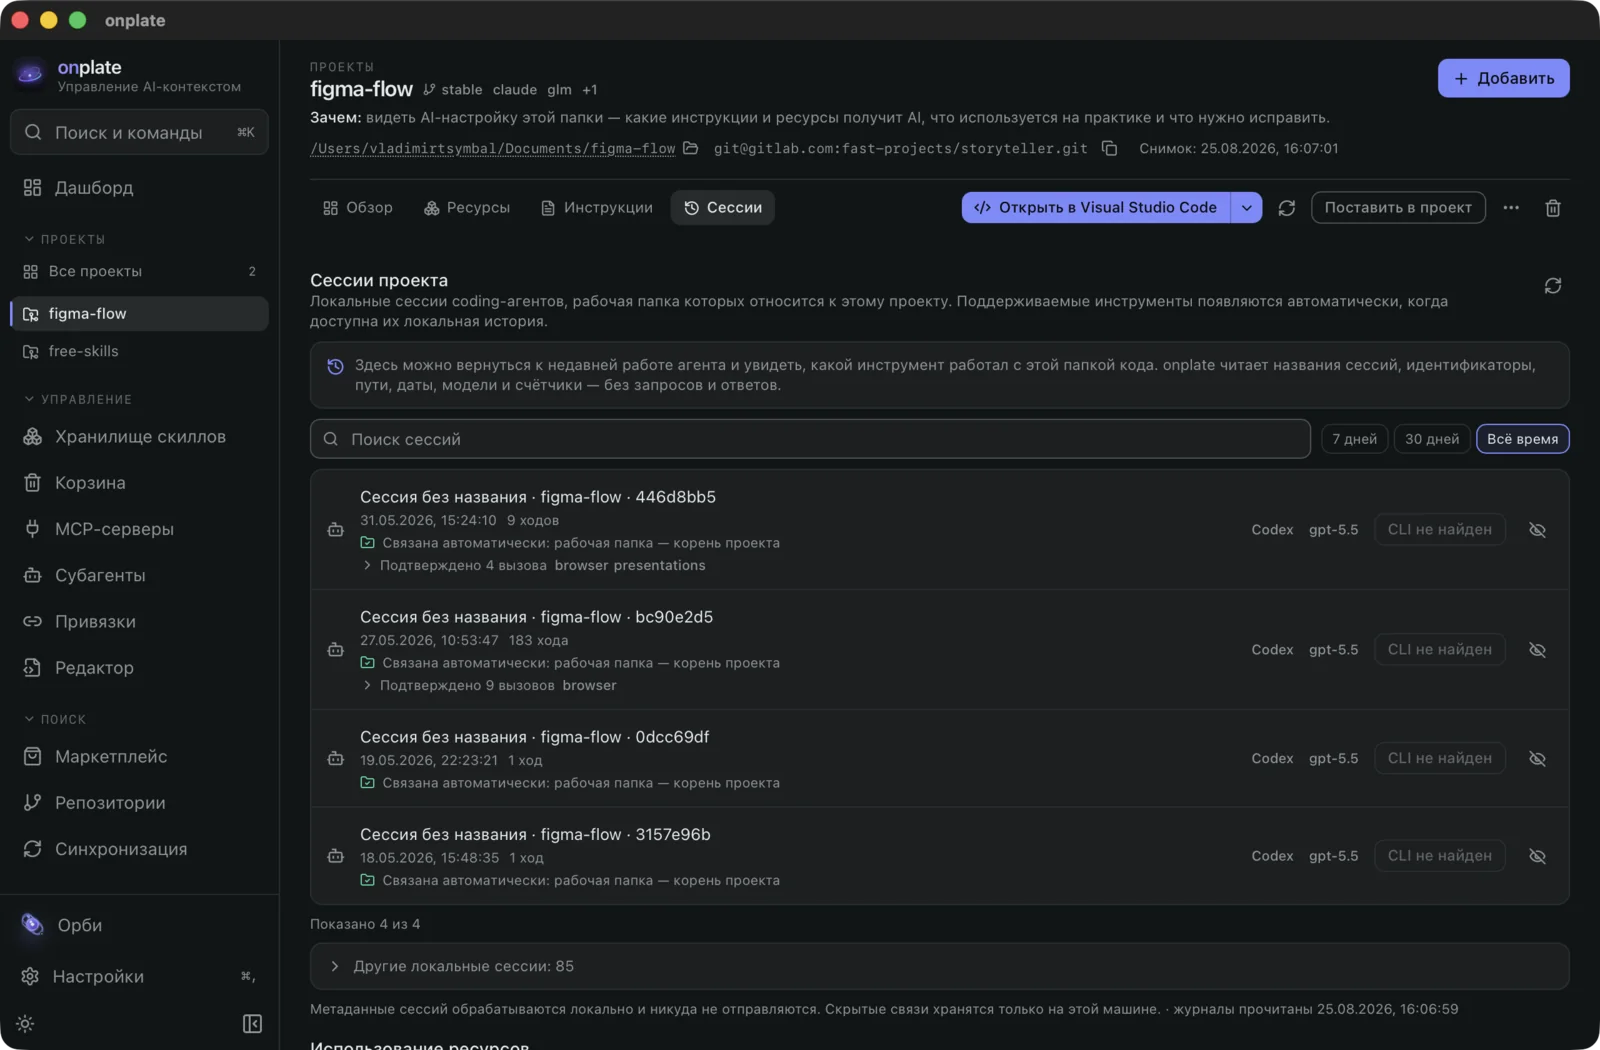Click the session title ending bc90e2d5

coord(537,617)
